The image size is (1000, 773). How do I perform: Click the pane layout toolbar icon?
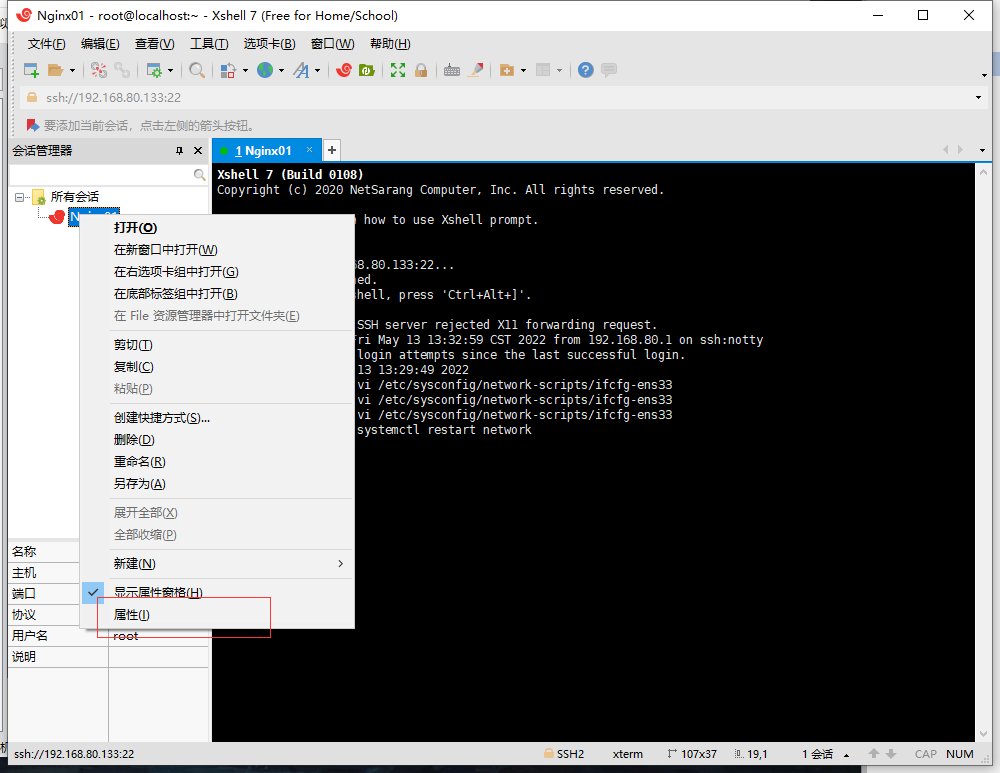[543, 70]
